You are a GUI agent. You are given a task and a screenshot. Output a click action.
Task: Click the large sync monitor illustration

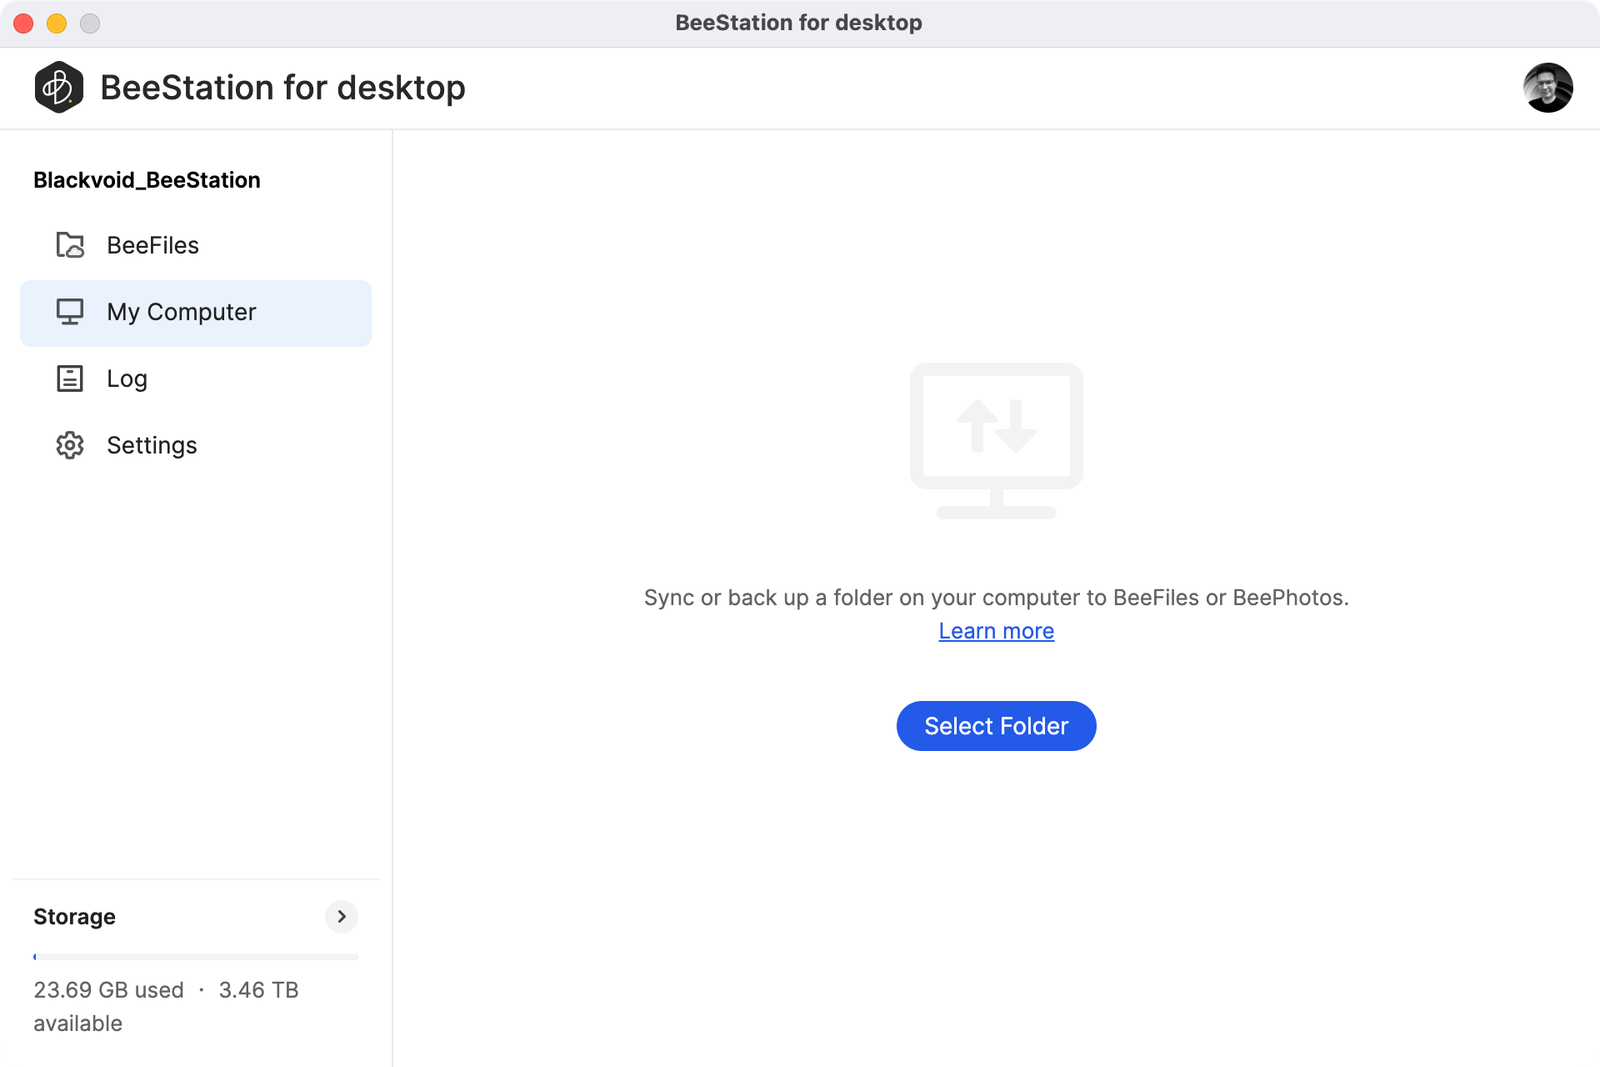pyautogui.click(x=996, y=441)
